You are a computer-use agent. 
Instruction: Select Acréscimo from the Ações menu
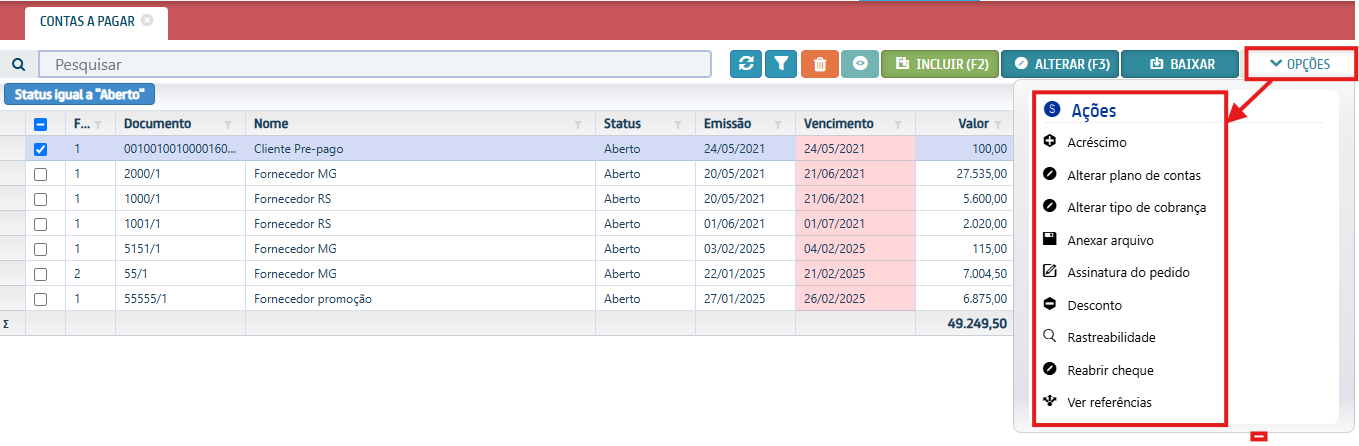[x=1096, y=142]
